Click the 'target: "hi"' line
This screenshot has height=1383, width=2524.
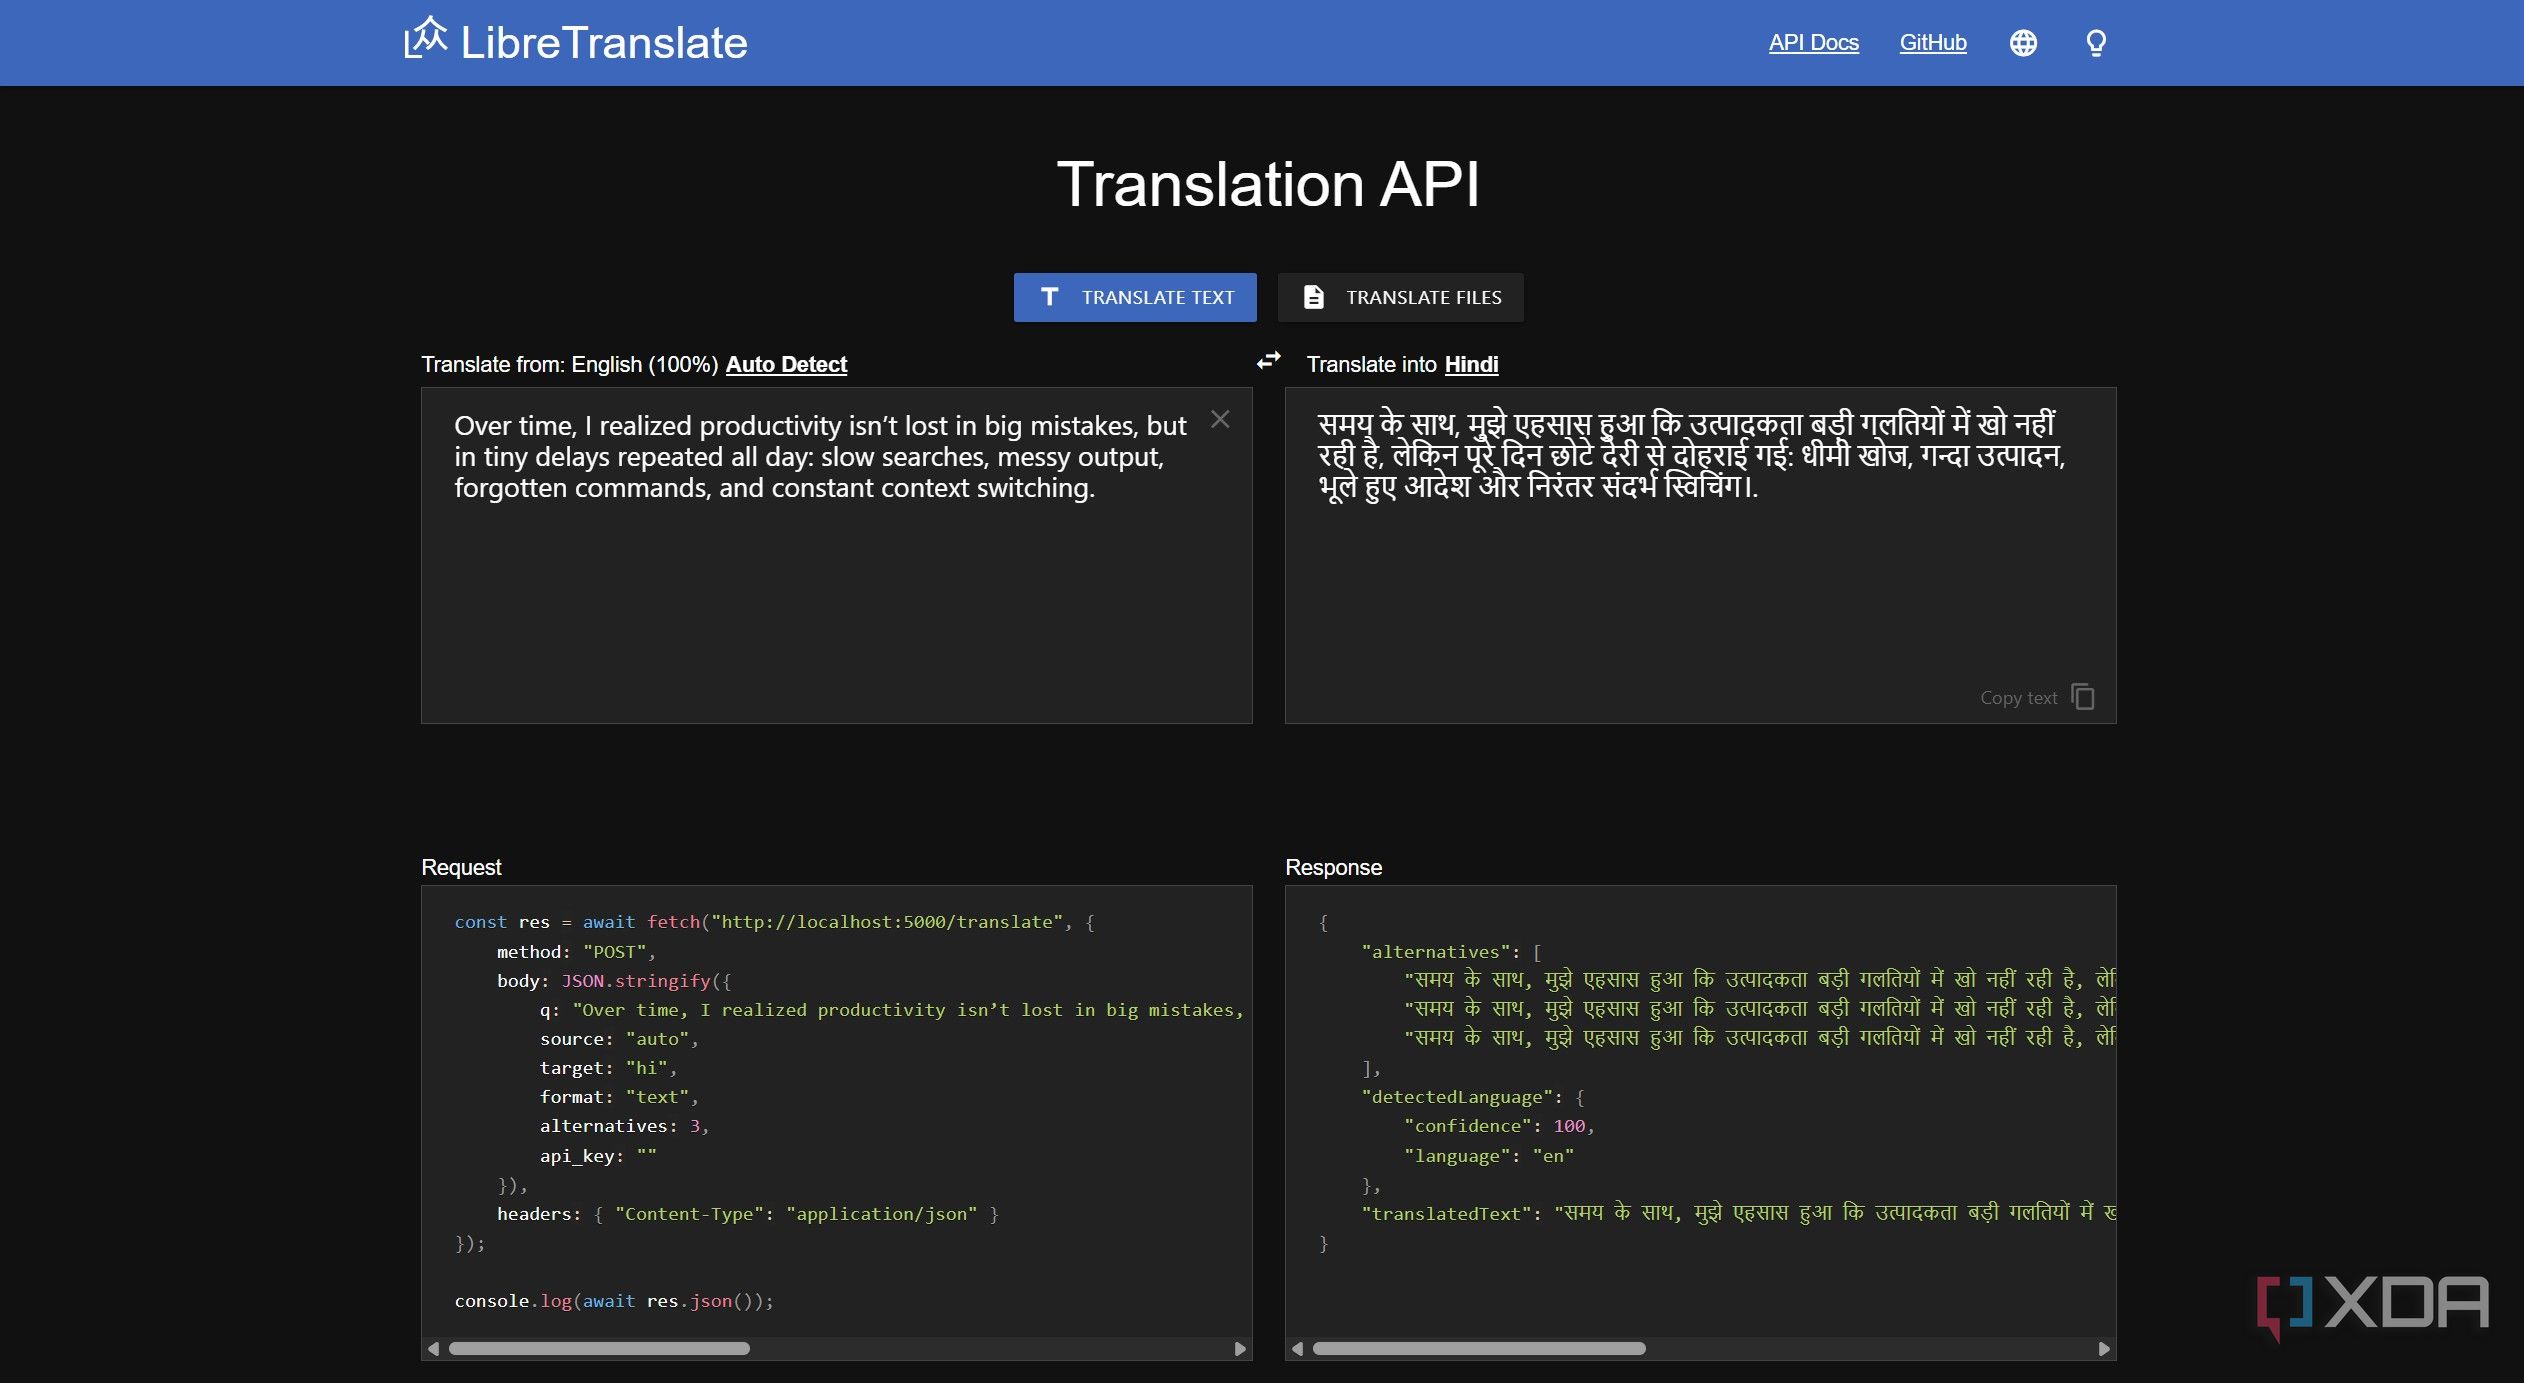click(x=609, y=1068)
